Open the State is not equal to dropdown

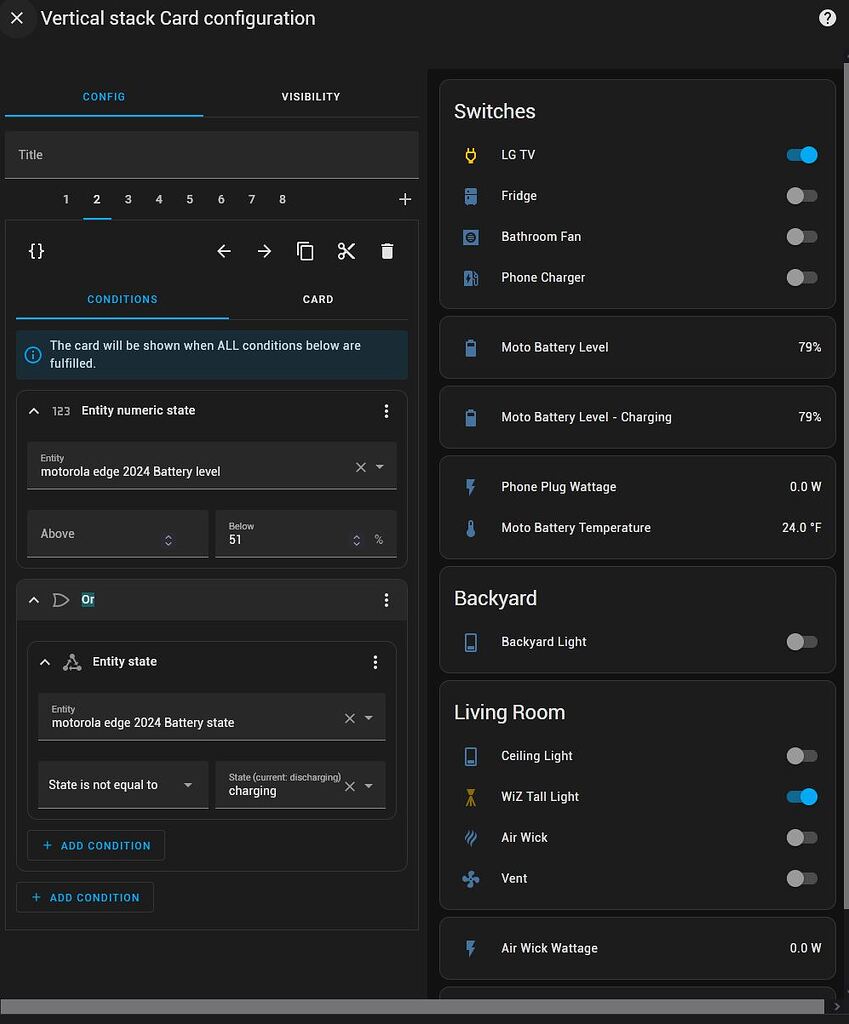[122, 785]
